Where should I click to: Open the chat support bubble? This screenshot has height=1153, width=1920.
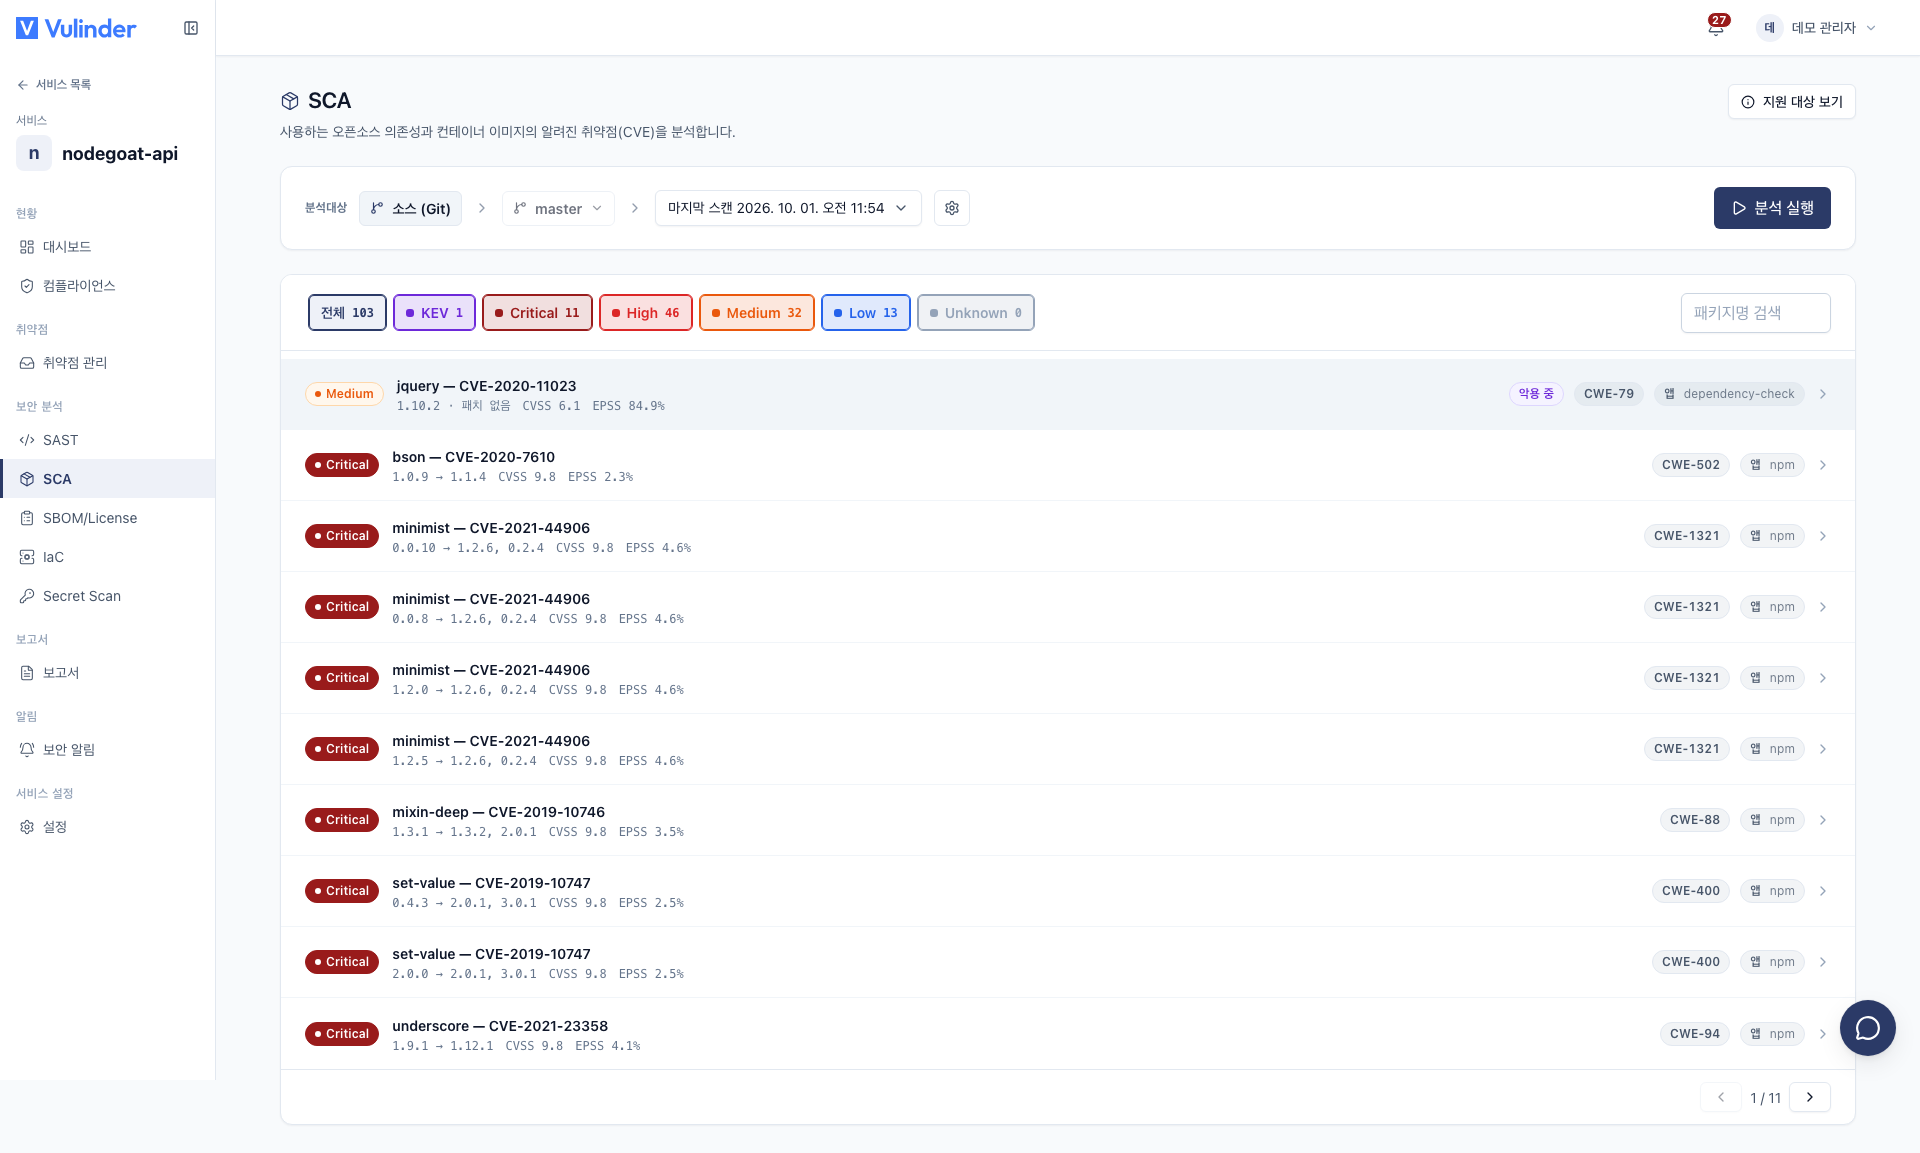1867,1028
